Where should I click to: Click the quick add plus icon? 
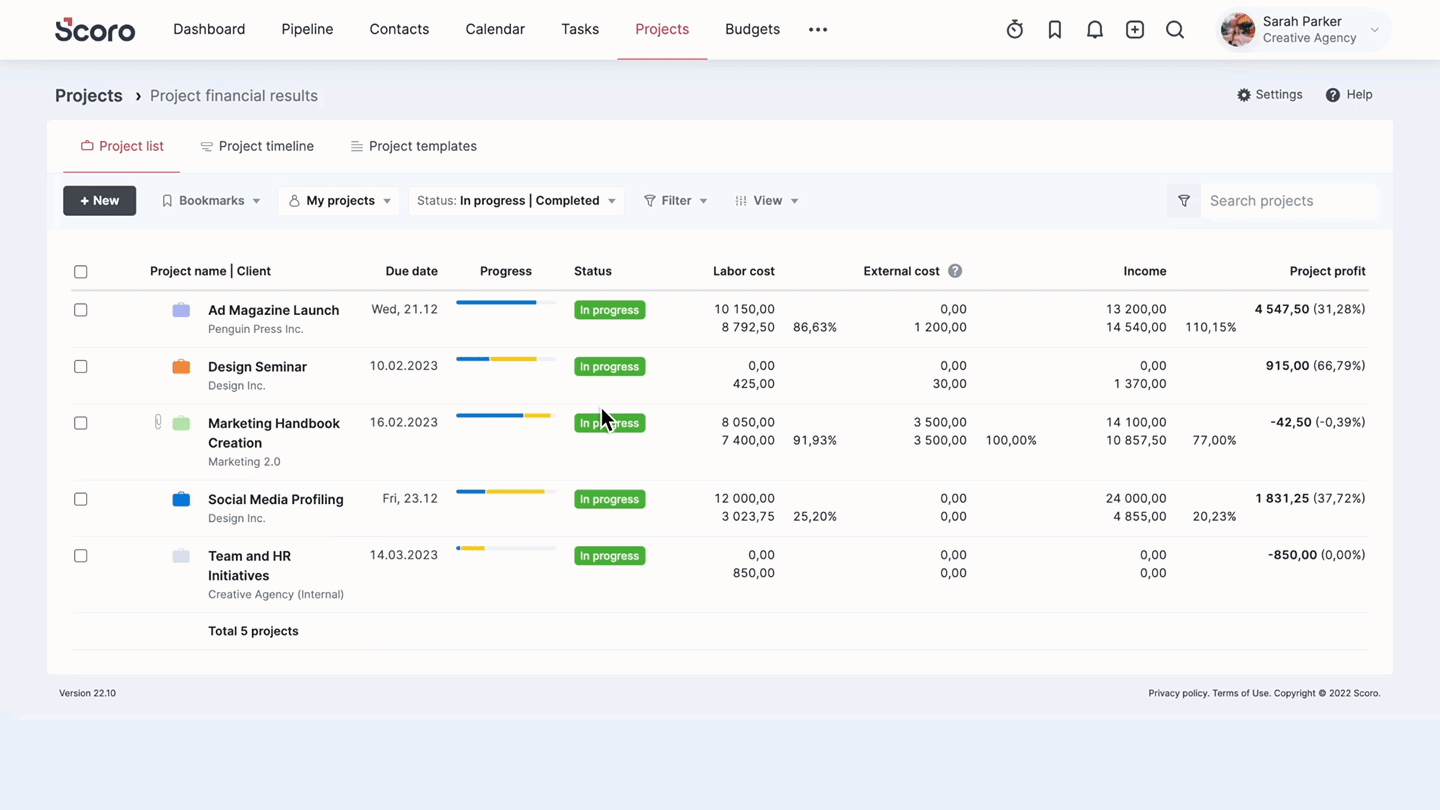1135,30
